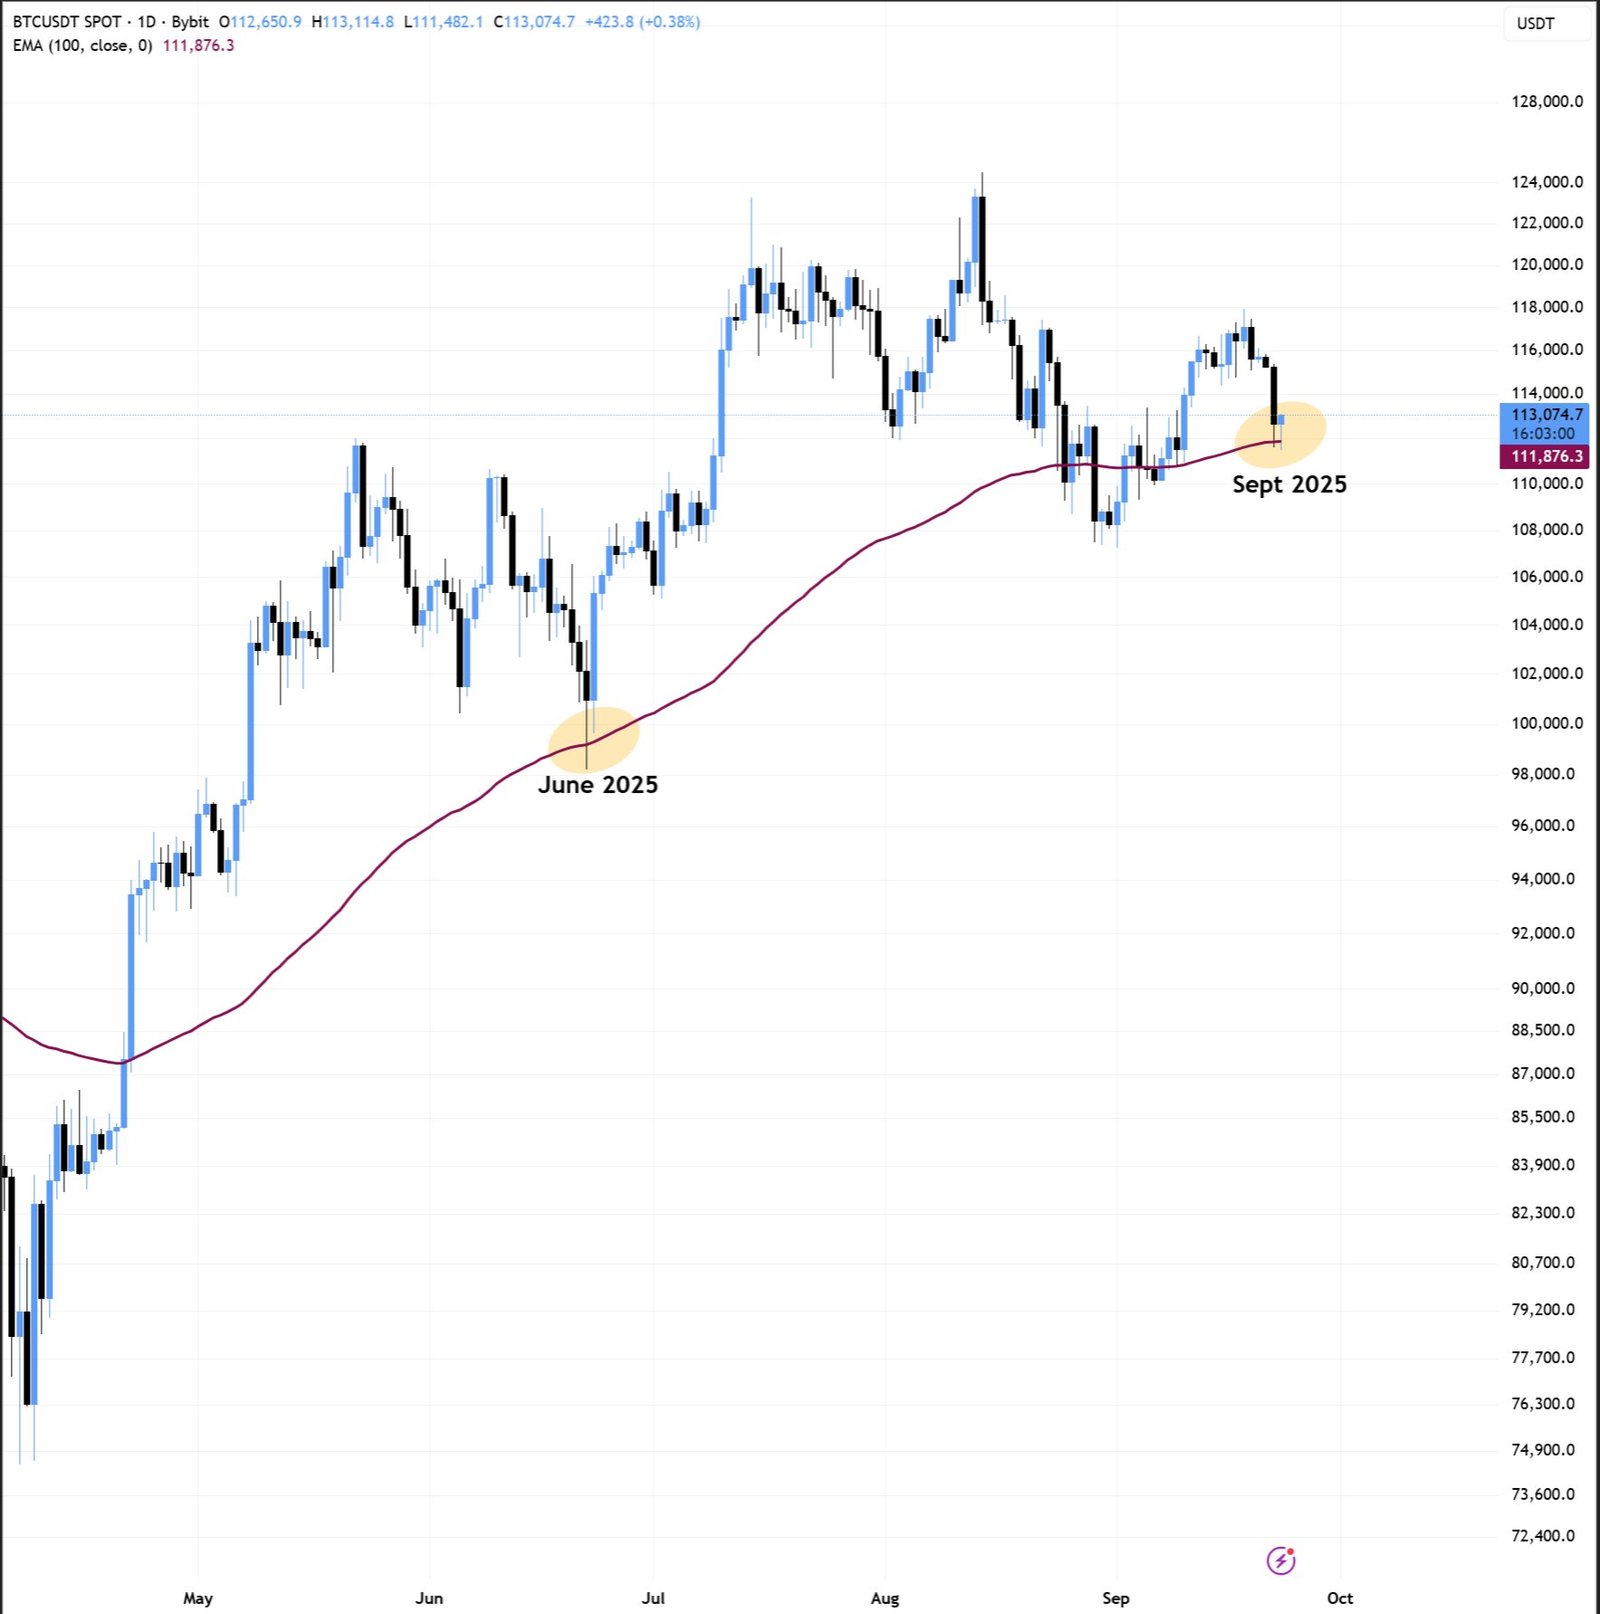Select the Sept 2025 text annotation

[x=1289, y=485]
